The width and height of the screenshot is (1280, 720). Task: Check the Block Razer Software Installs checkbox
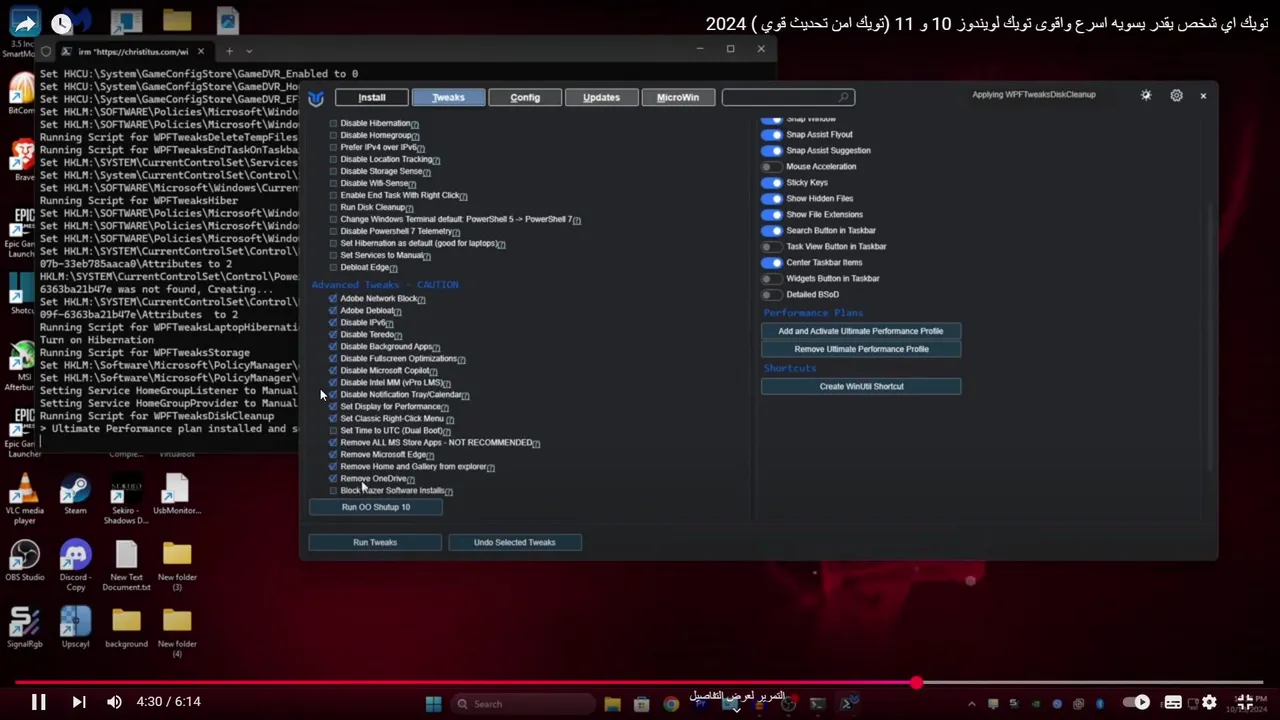point(333,490)
